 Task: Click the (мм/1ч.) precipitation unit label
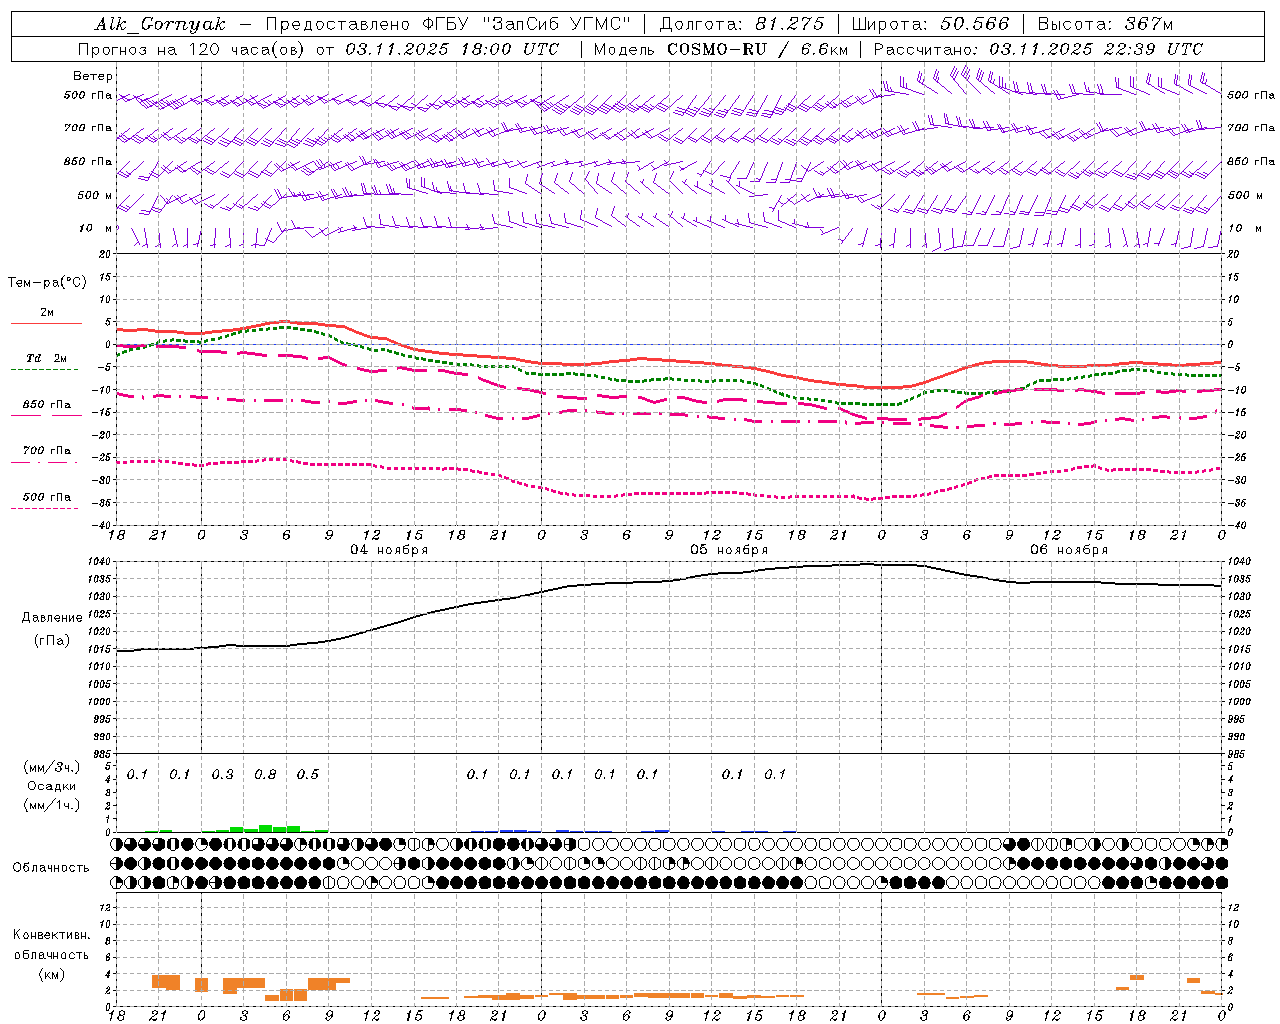[52, 805]
